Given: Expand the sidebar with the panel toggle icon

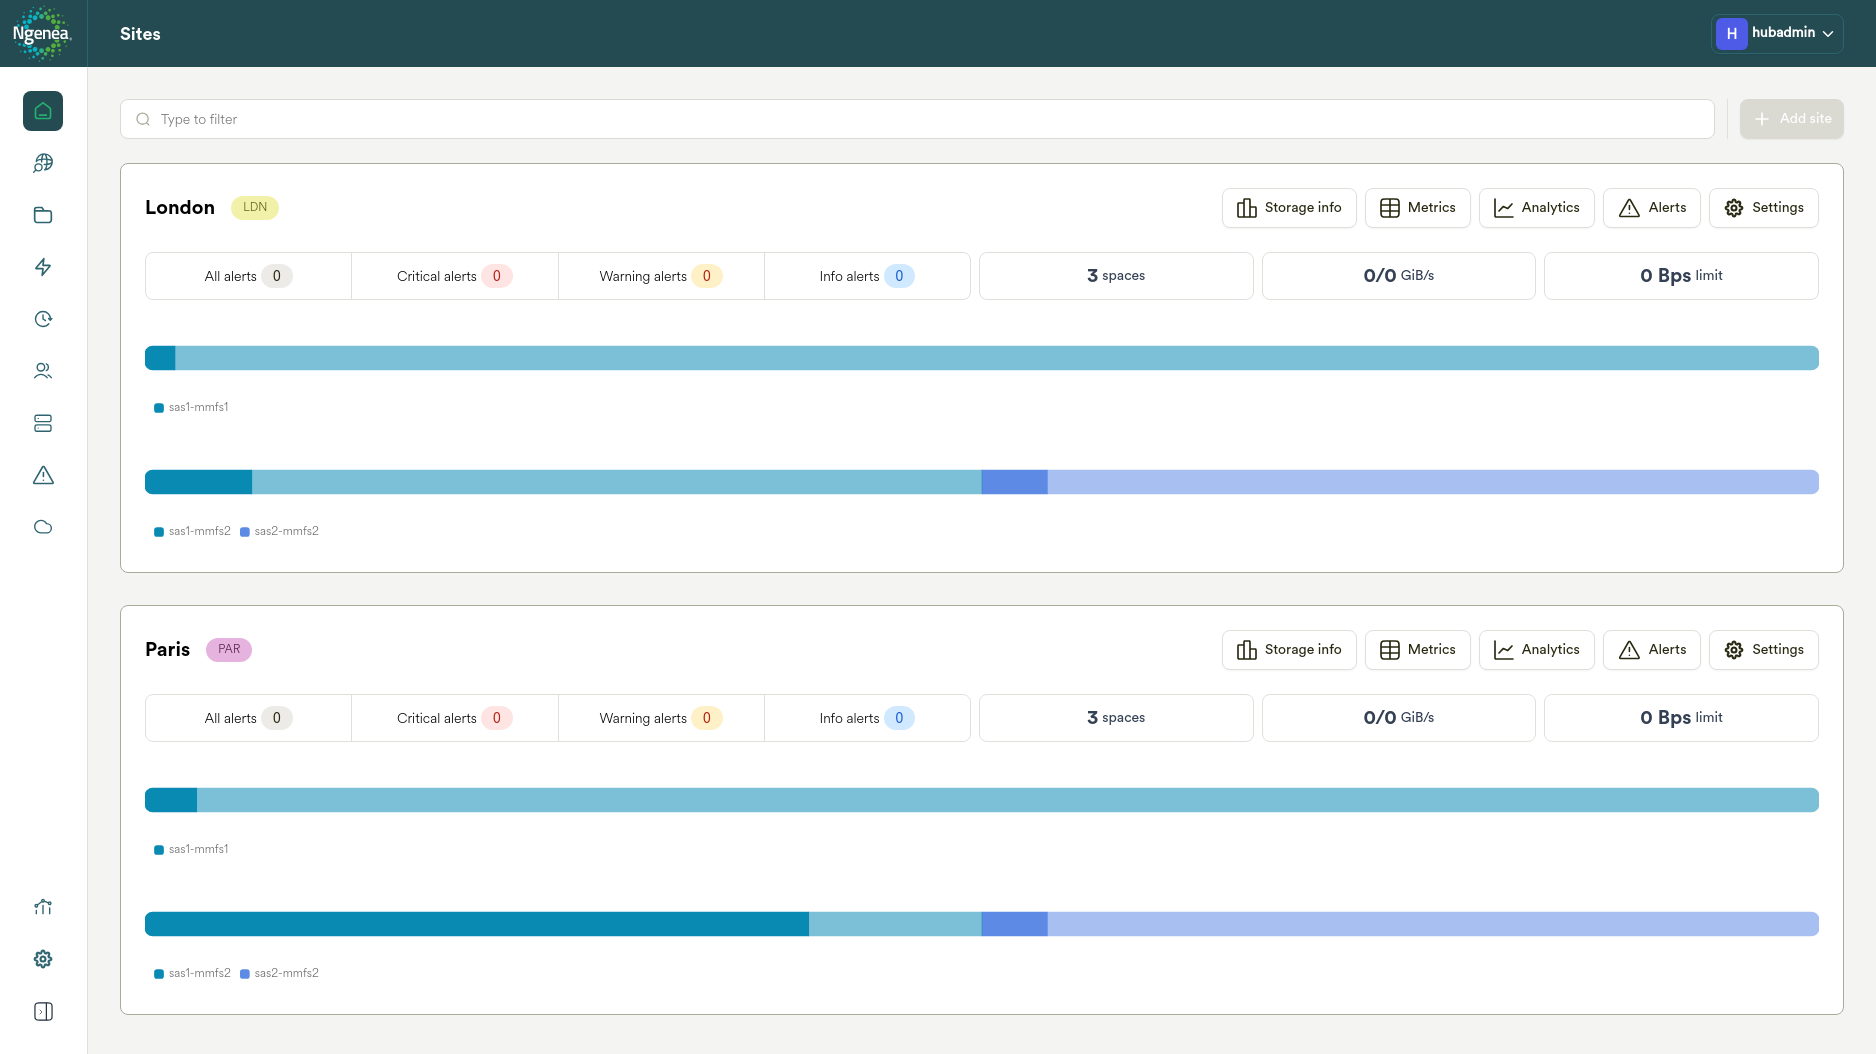Looking at the screenshot, I should point(43,1011).
